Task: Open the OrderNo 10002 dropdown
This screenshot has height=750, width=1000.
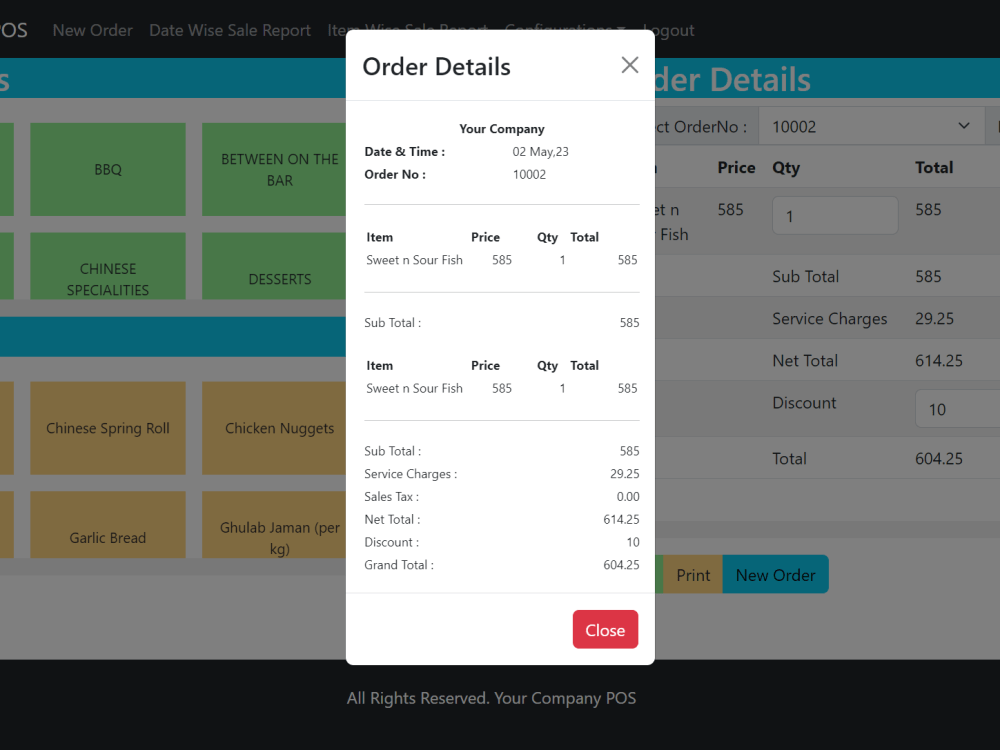Action: pos(871,126)
